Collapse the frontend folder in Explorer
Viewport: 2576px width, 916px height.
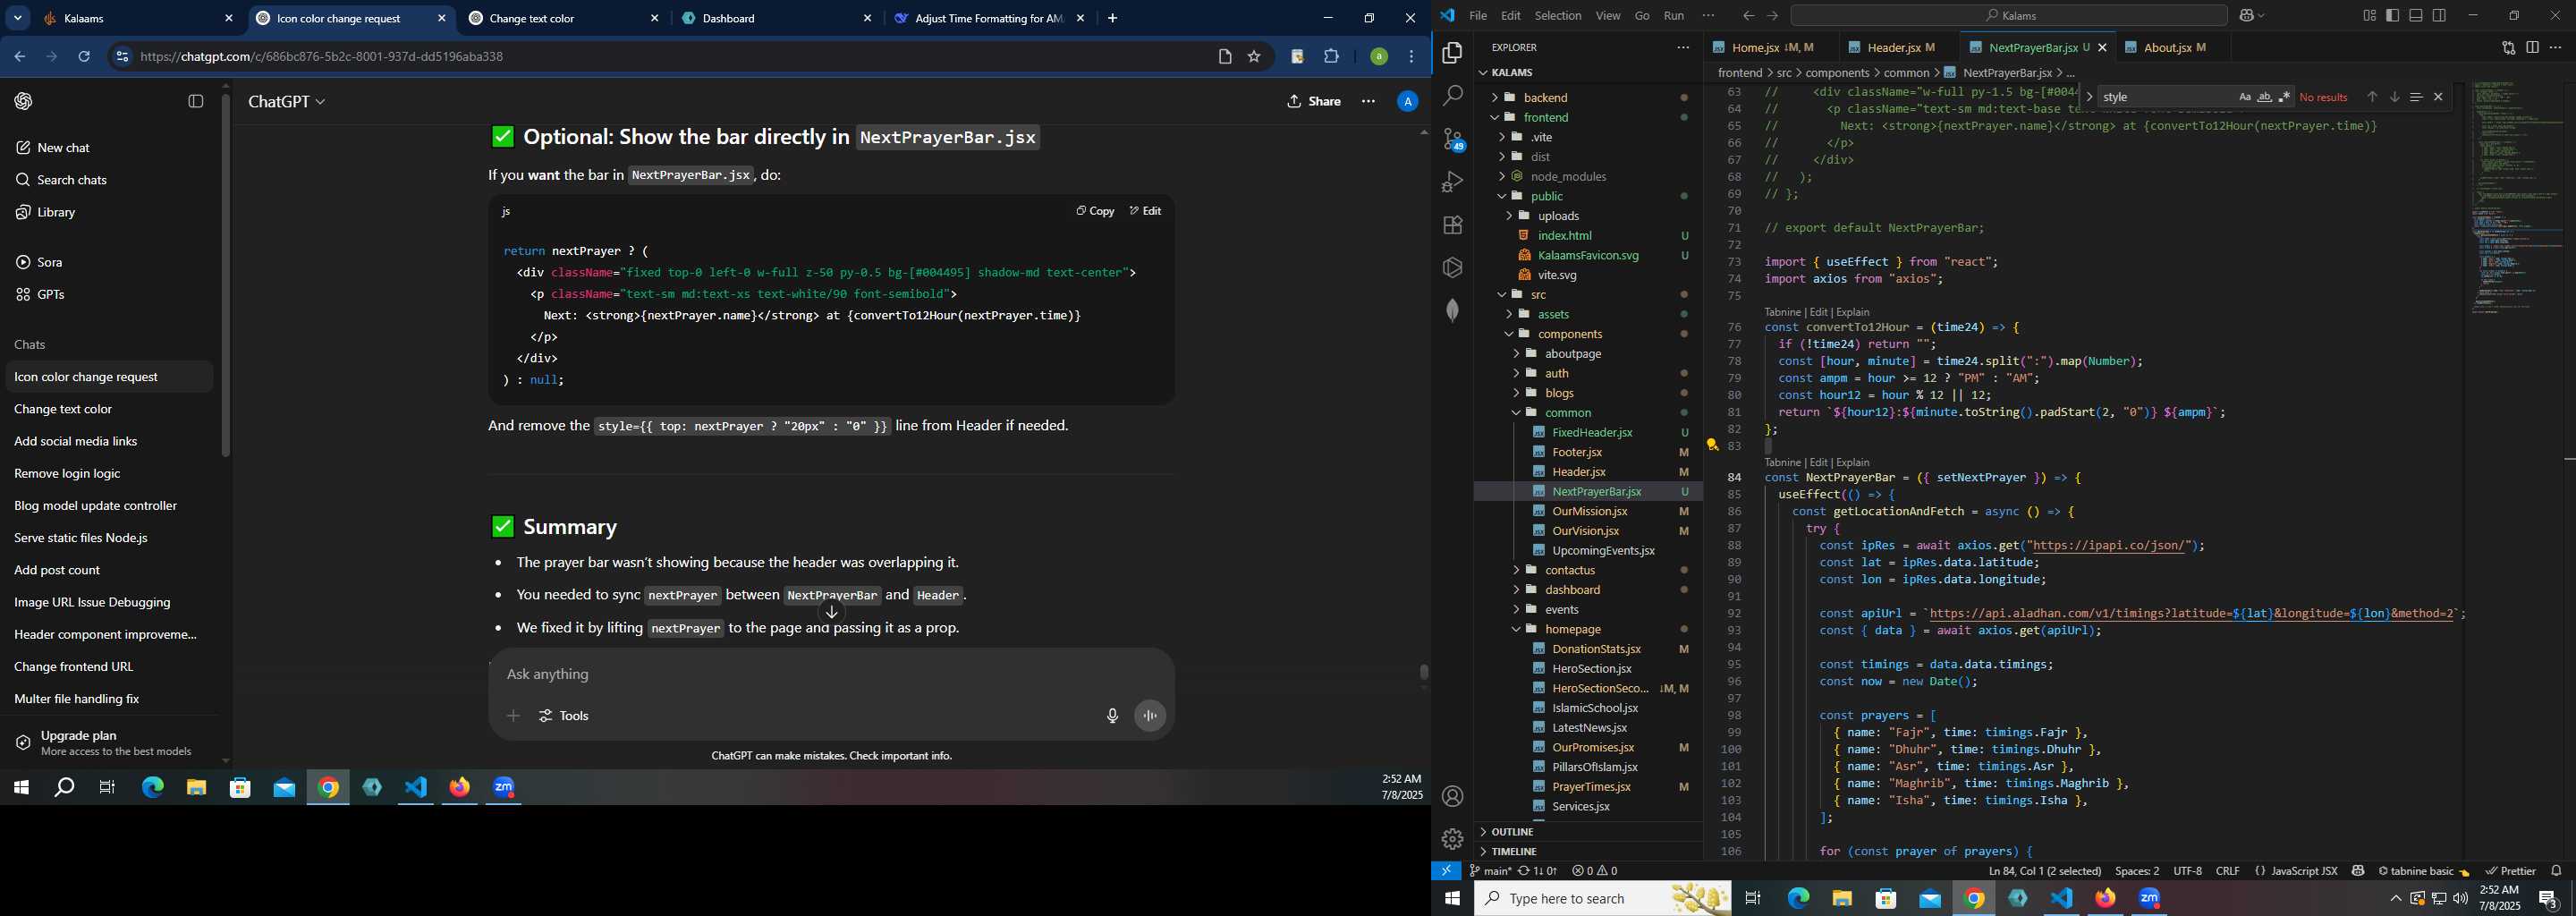click(x=1588, y=118)
